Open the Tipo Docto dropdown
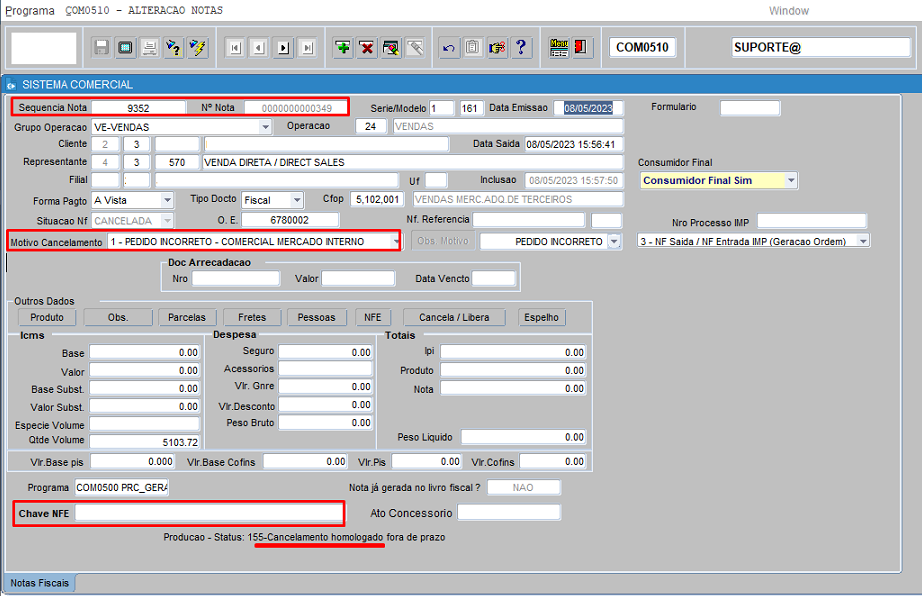 297,200
